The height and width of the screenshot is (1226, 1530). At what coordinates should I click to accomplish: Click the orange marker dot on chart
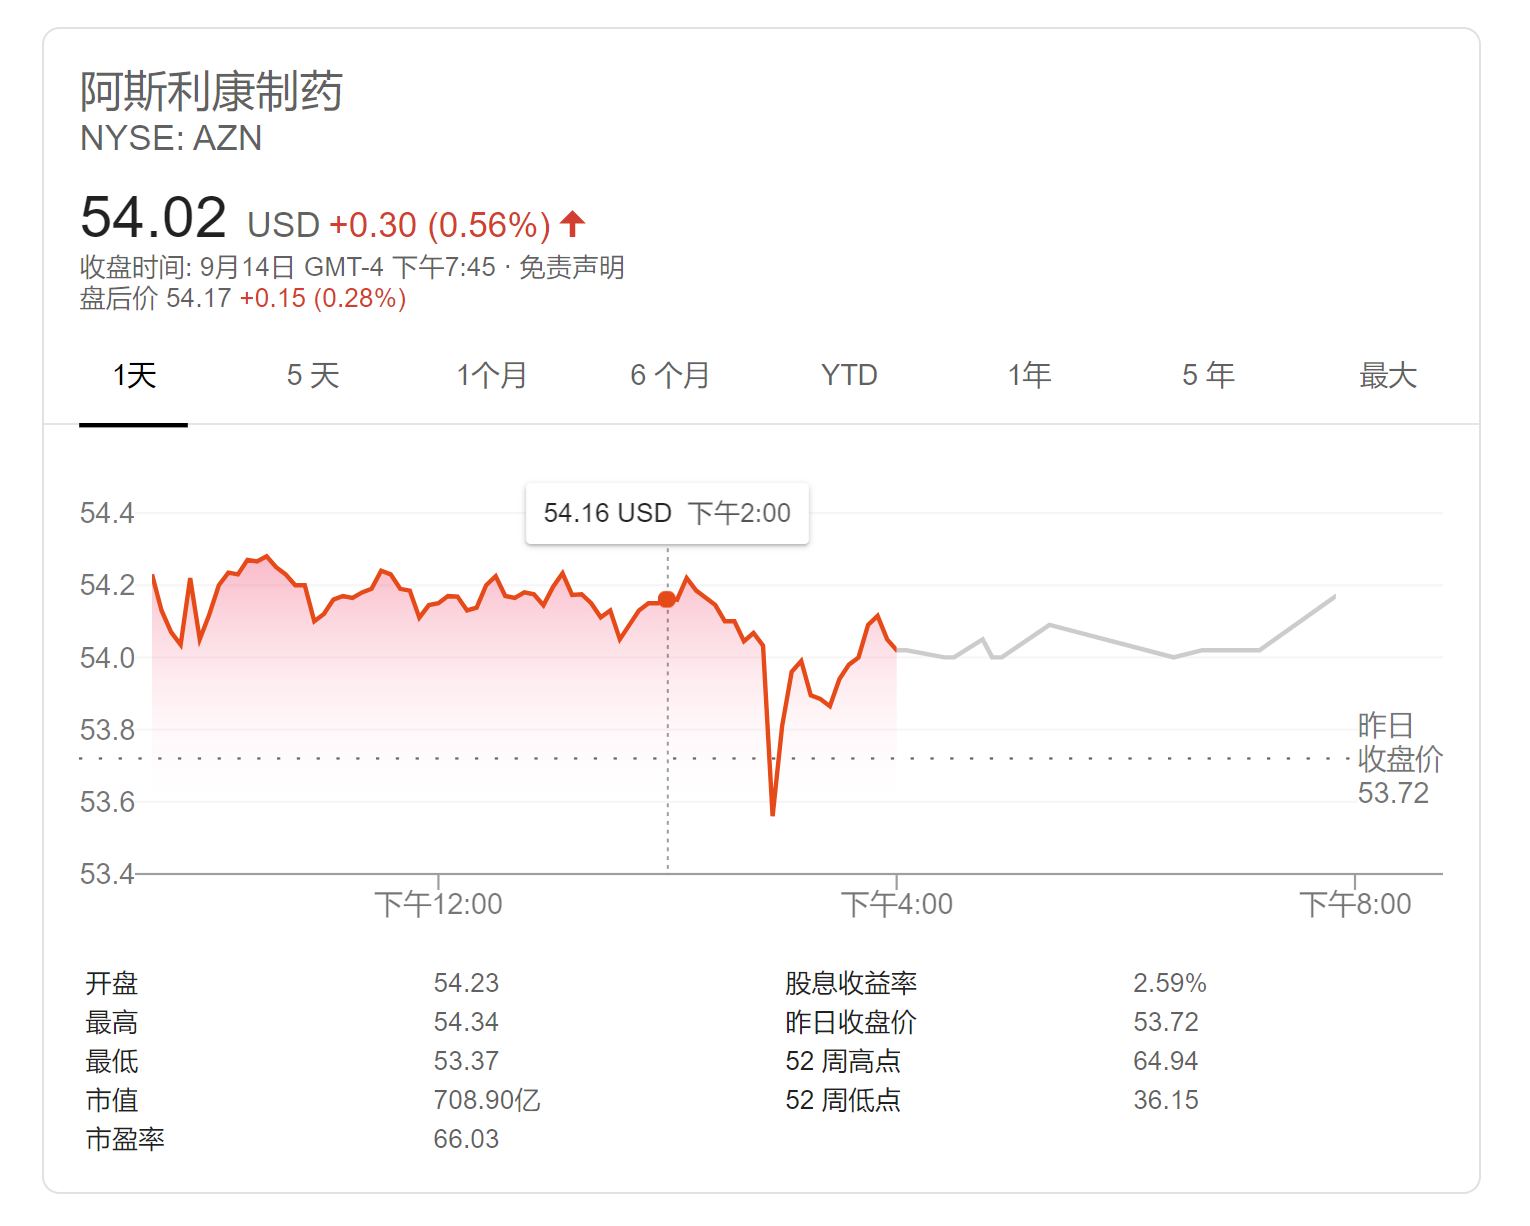click(x=667, y=599)
